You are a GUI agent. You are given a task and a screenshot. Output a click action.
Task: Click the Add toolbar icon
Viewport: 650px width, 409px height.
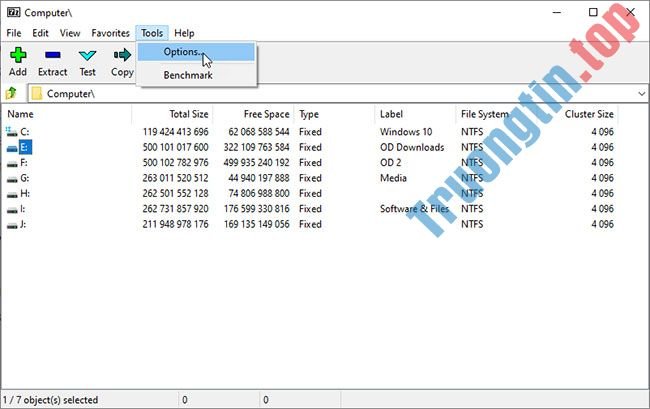click(18, 55)
